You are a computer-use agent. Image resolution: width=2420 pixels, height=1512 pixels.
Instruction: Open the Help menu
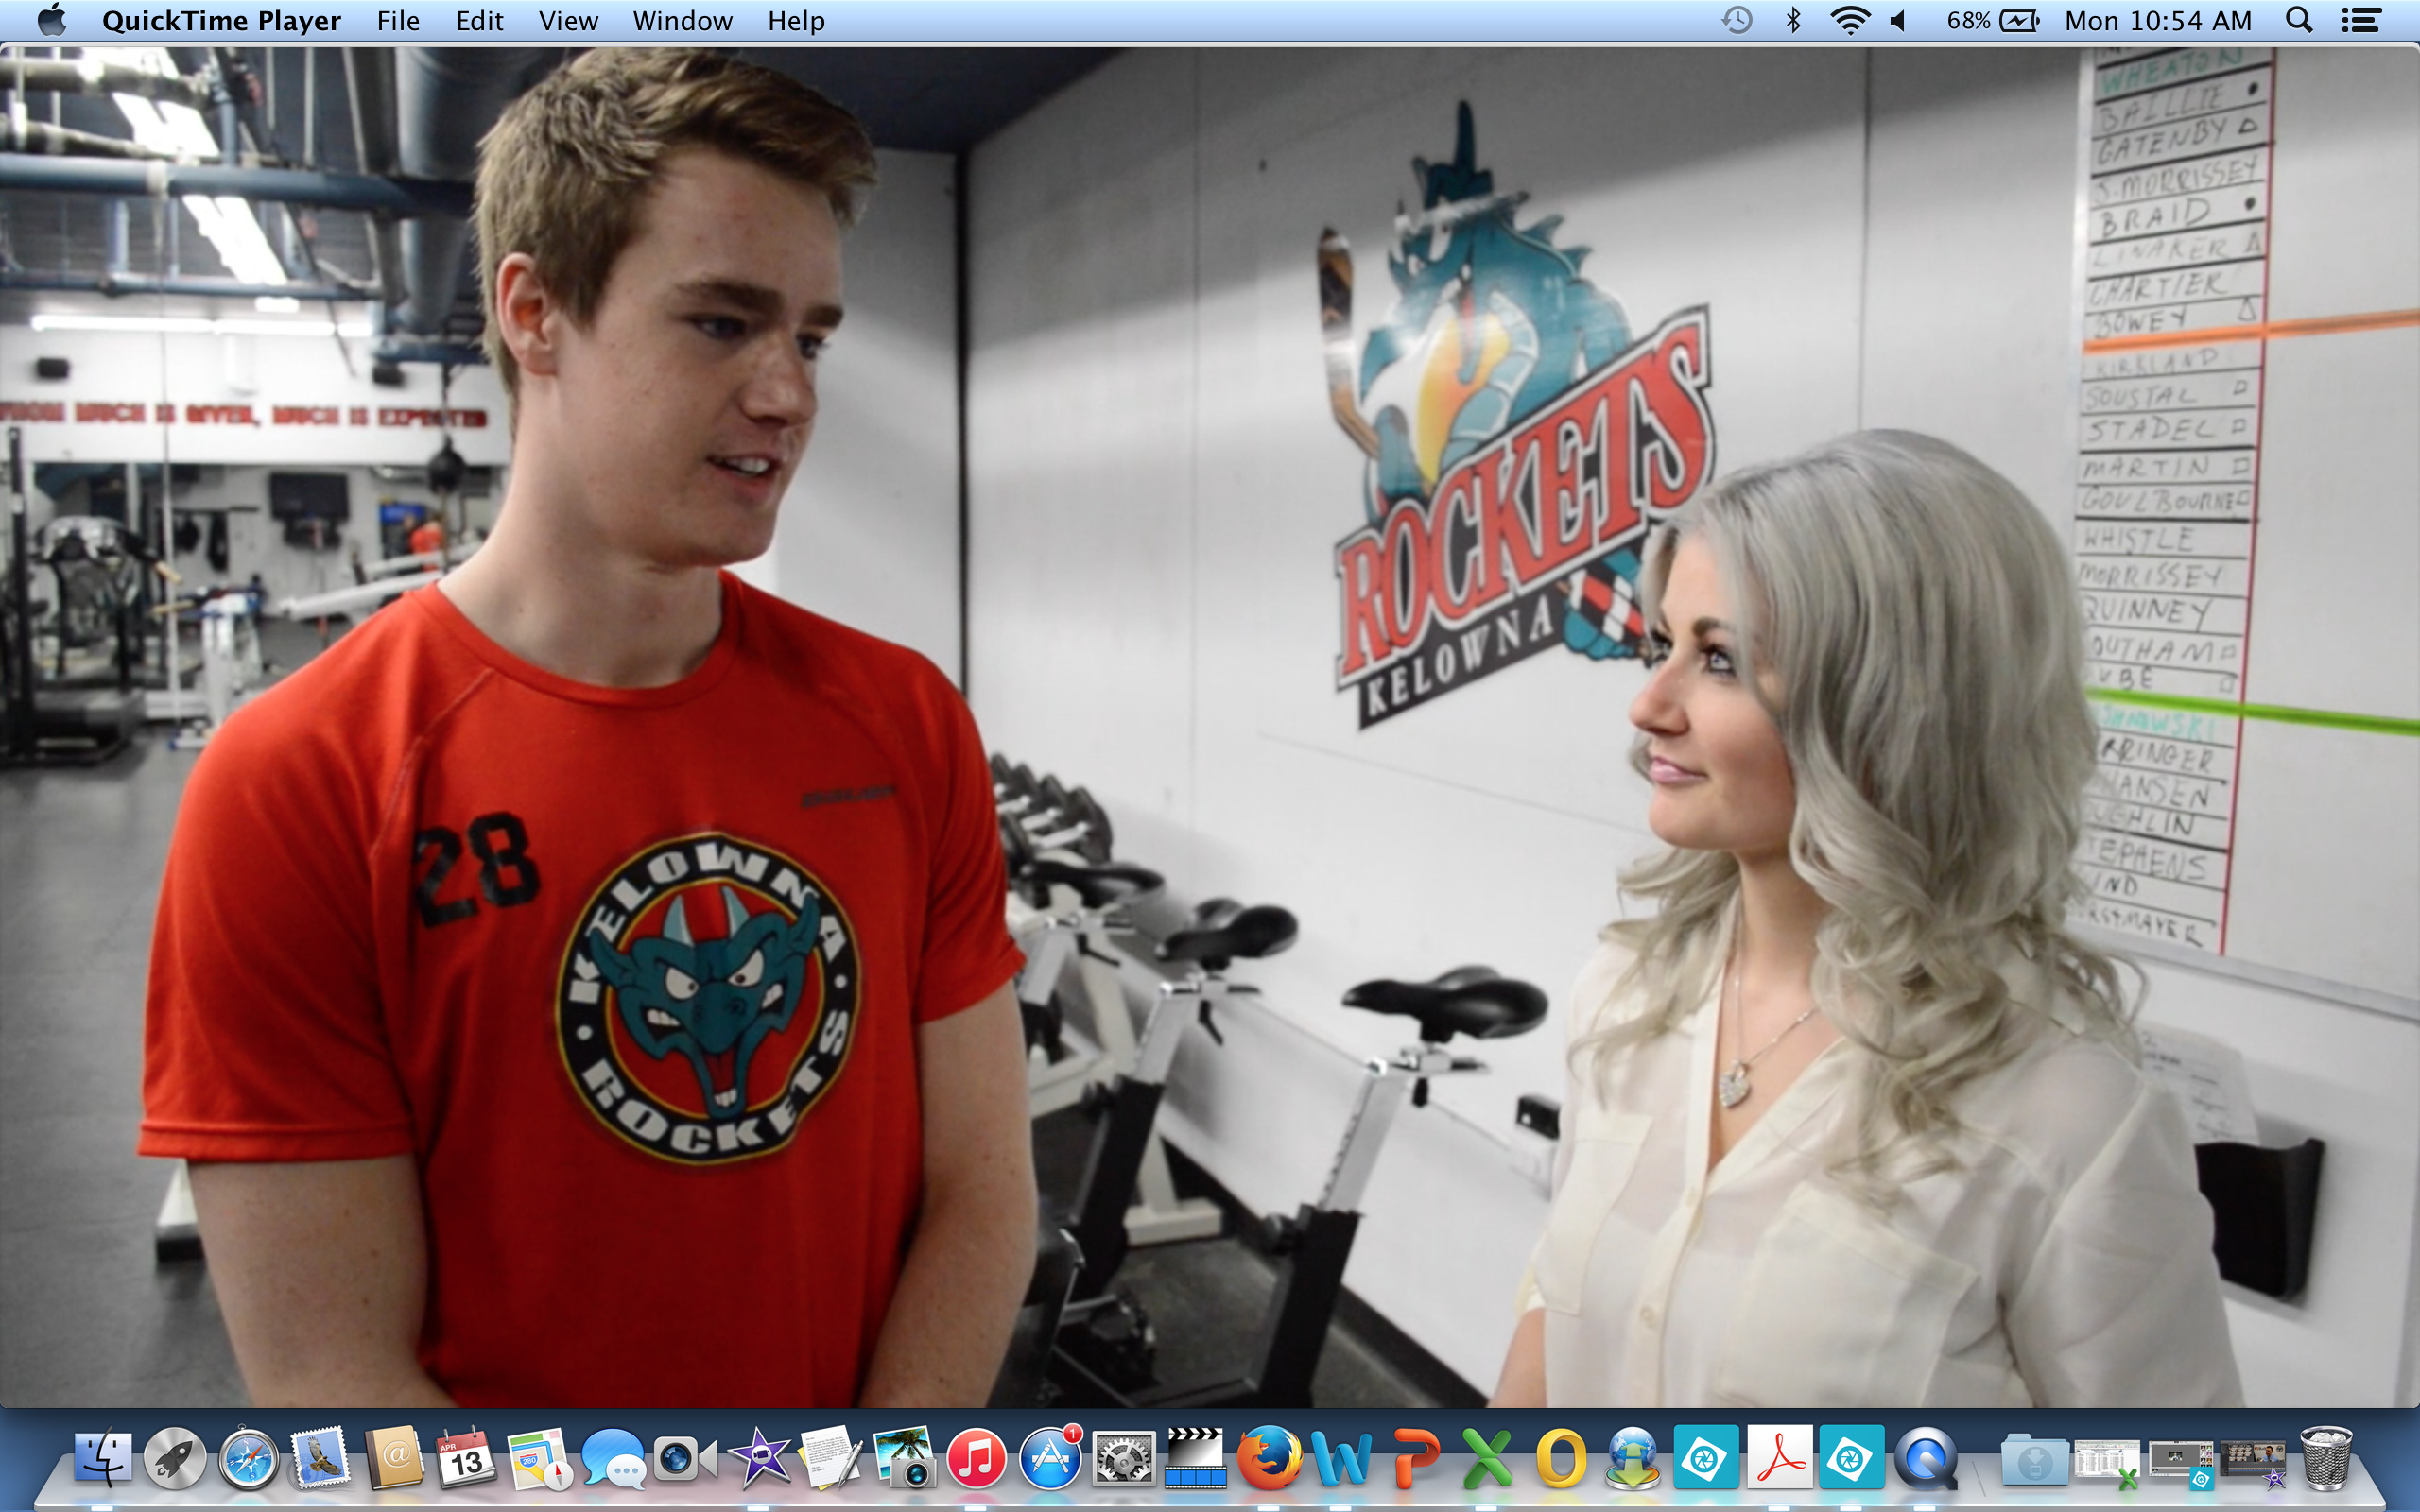tap(795, 21)
